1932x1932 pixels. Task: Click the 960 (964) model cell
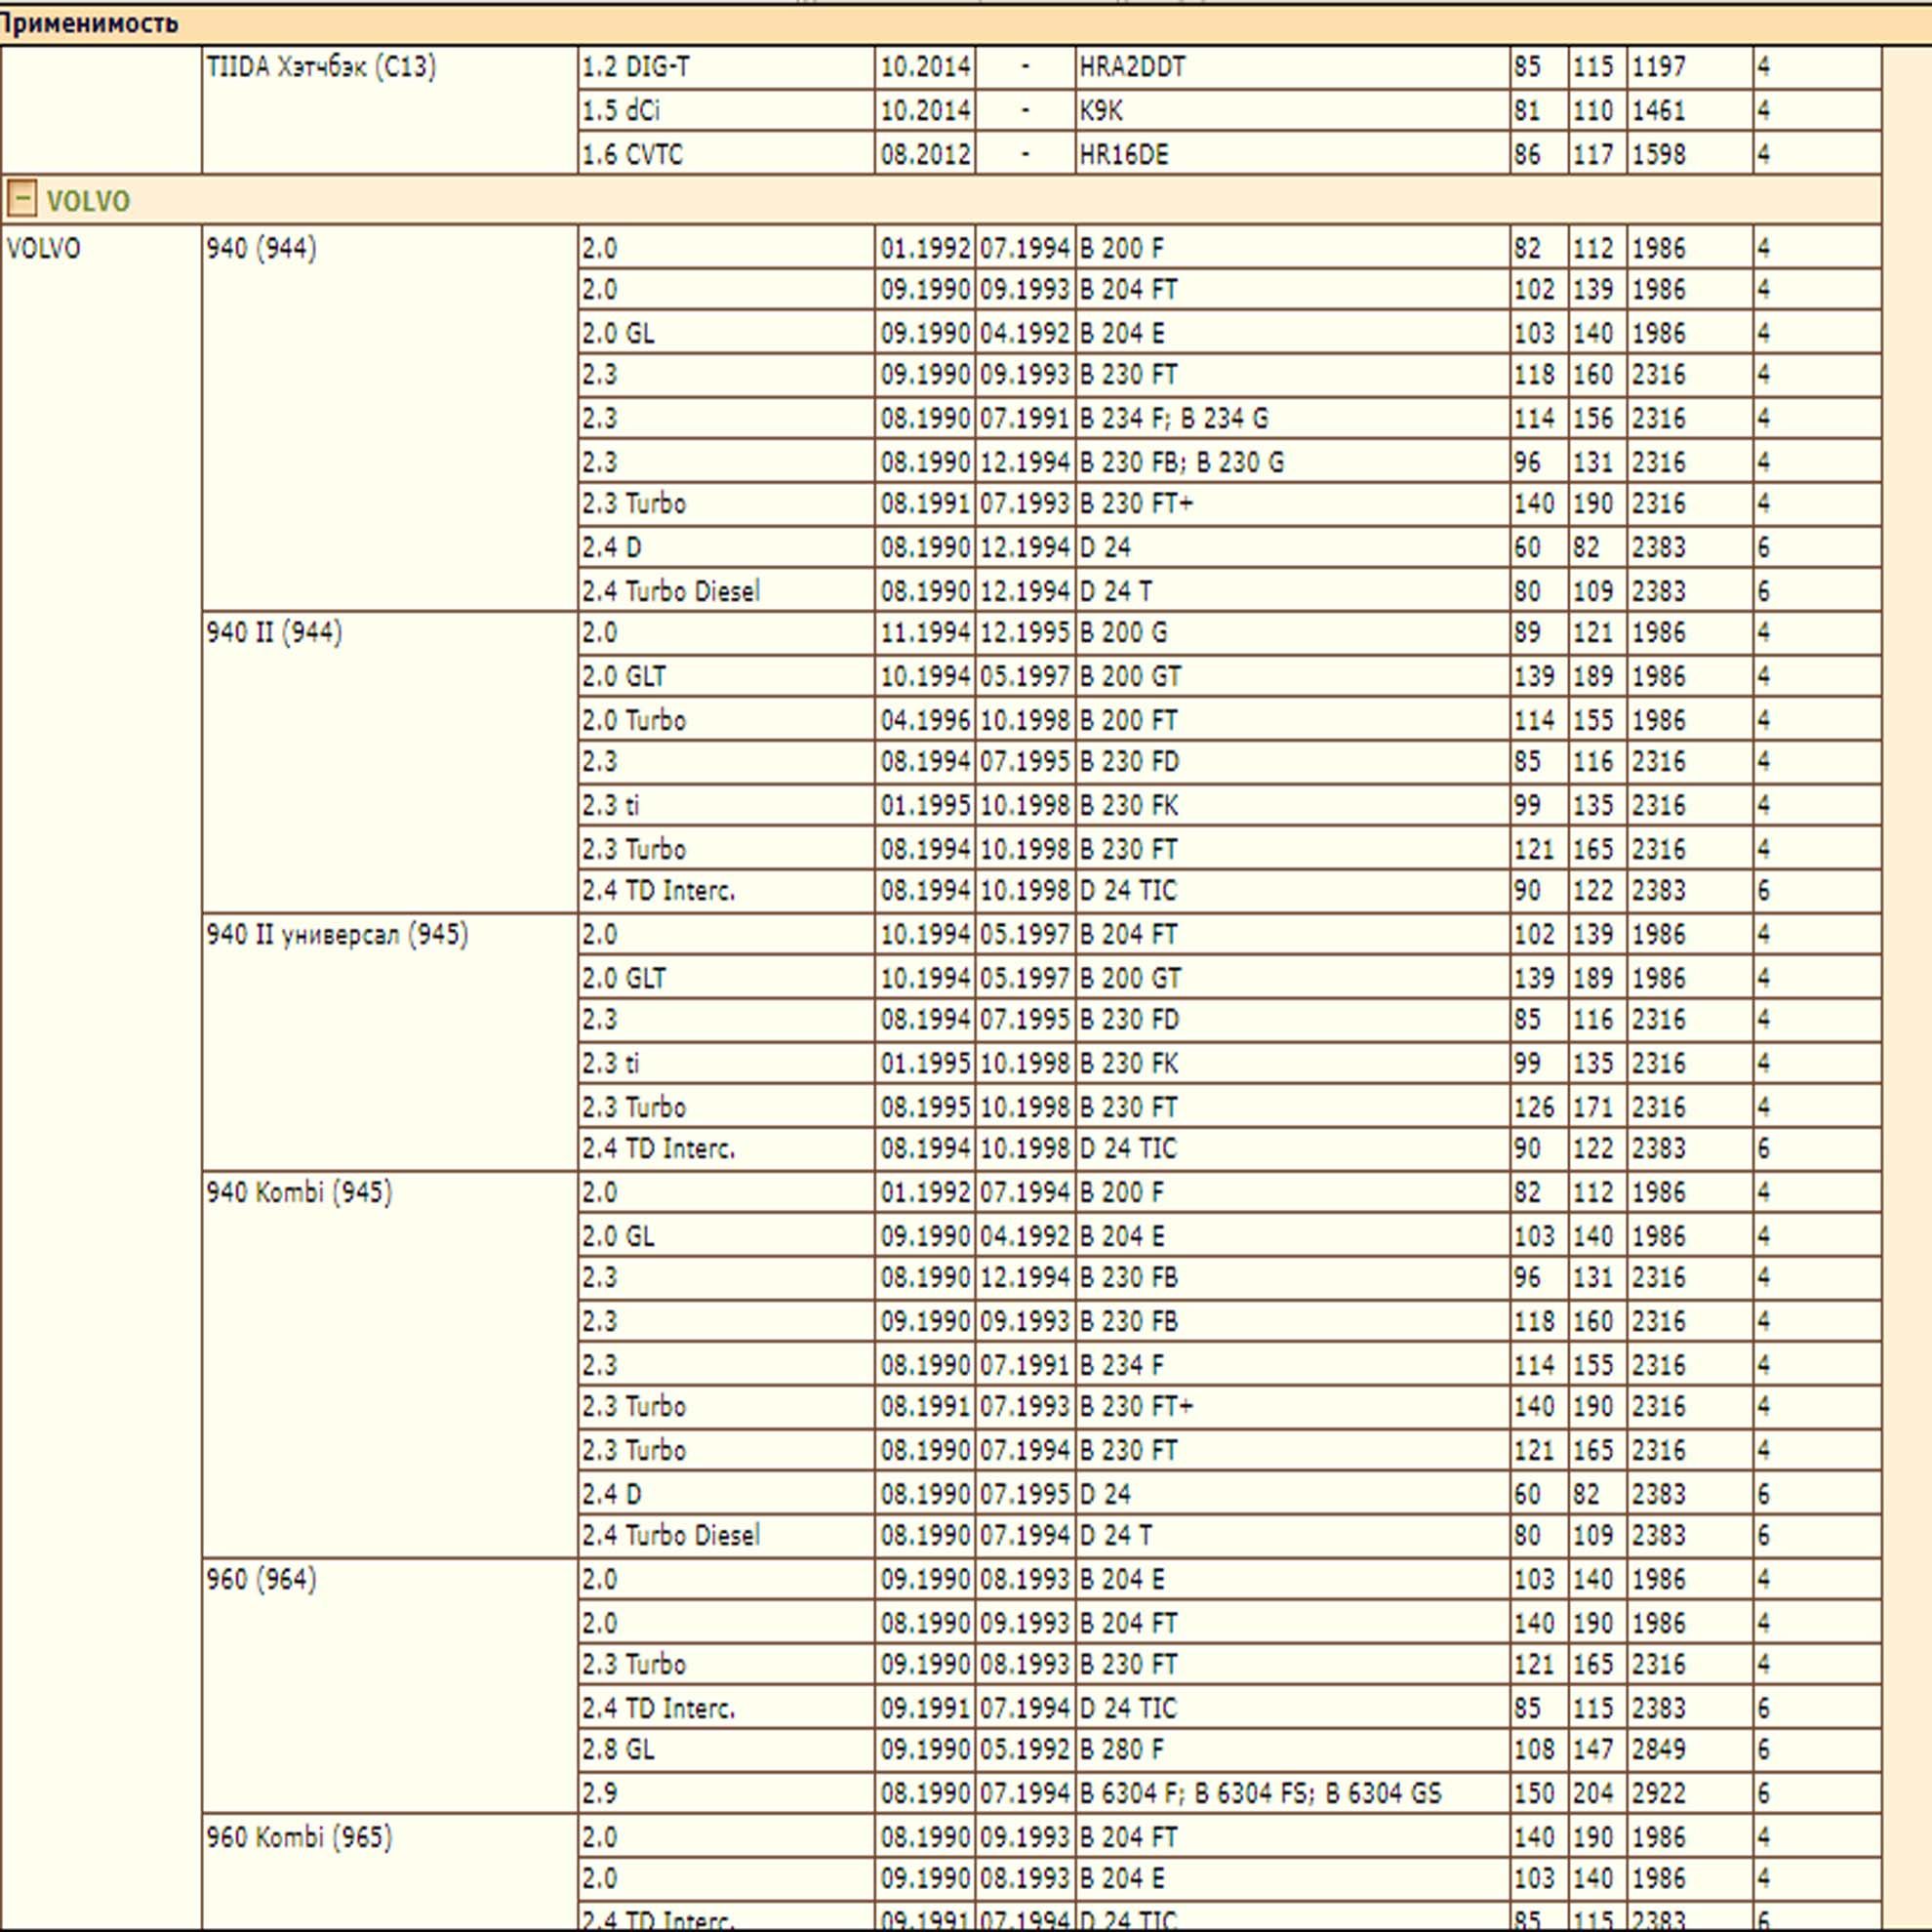coord(389,1686)
